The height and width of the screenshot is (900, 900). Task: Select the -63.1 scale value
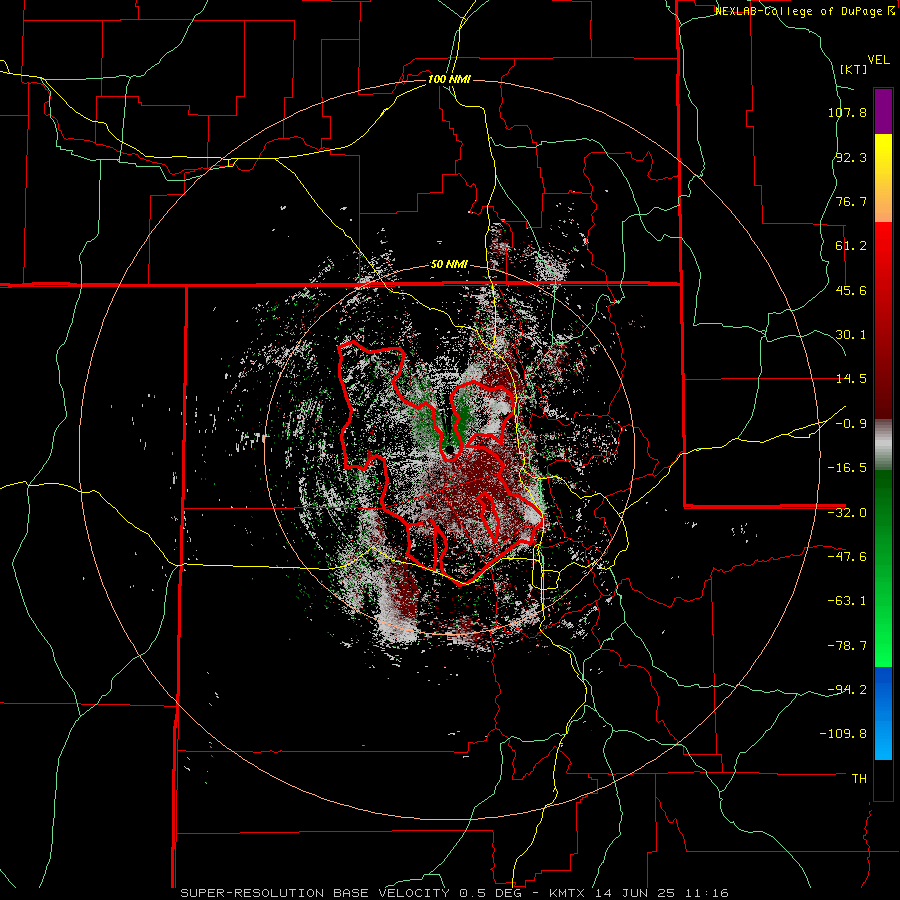[847, 601]
